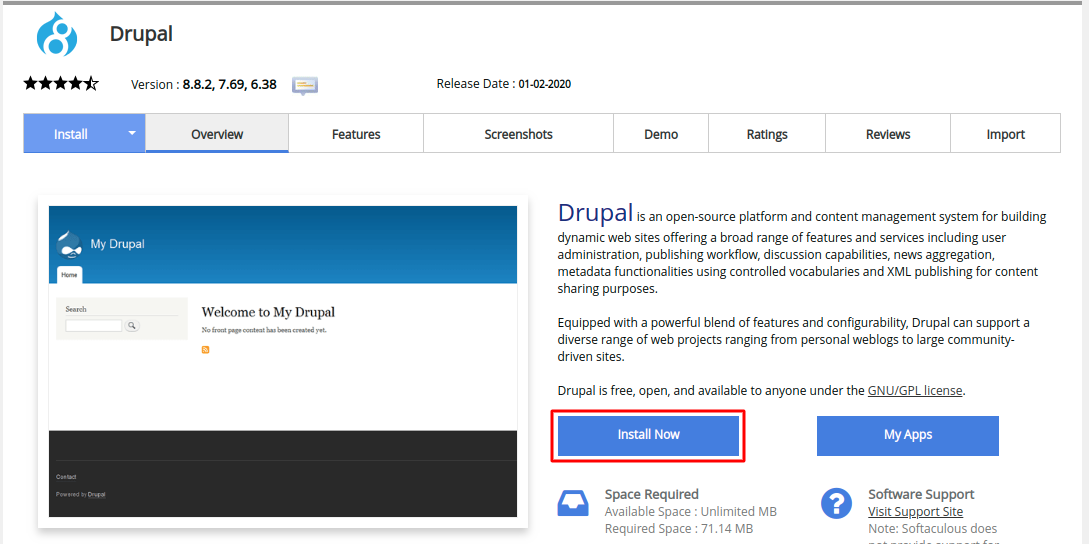Click the large blue 'Drupal' description heading

595,213
